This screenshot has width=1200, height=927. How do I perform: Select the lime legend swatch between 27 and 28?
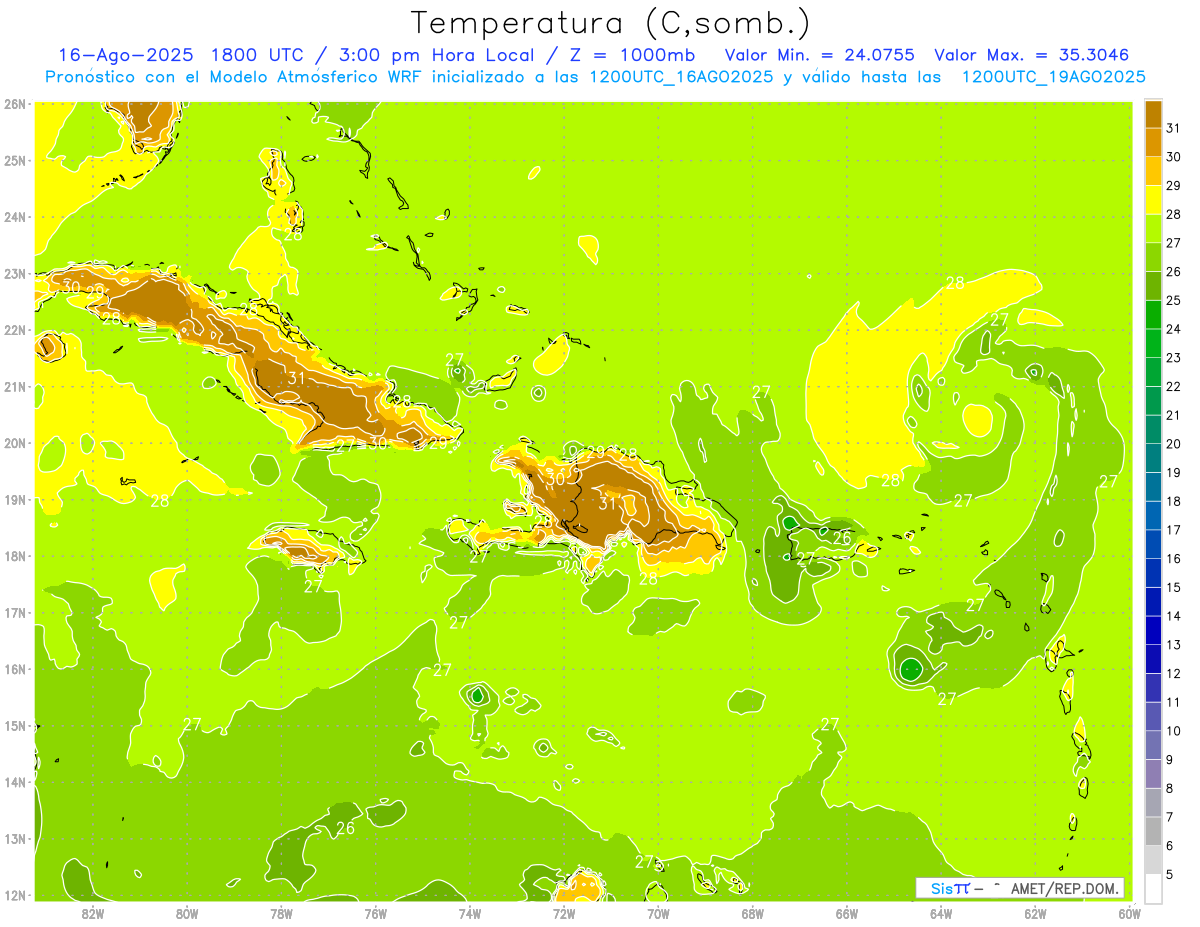(1153, 229)
